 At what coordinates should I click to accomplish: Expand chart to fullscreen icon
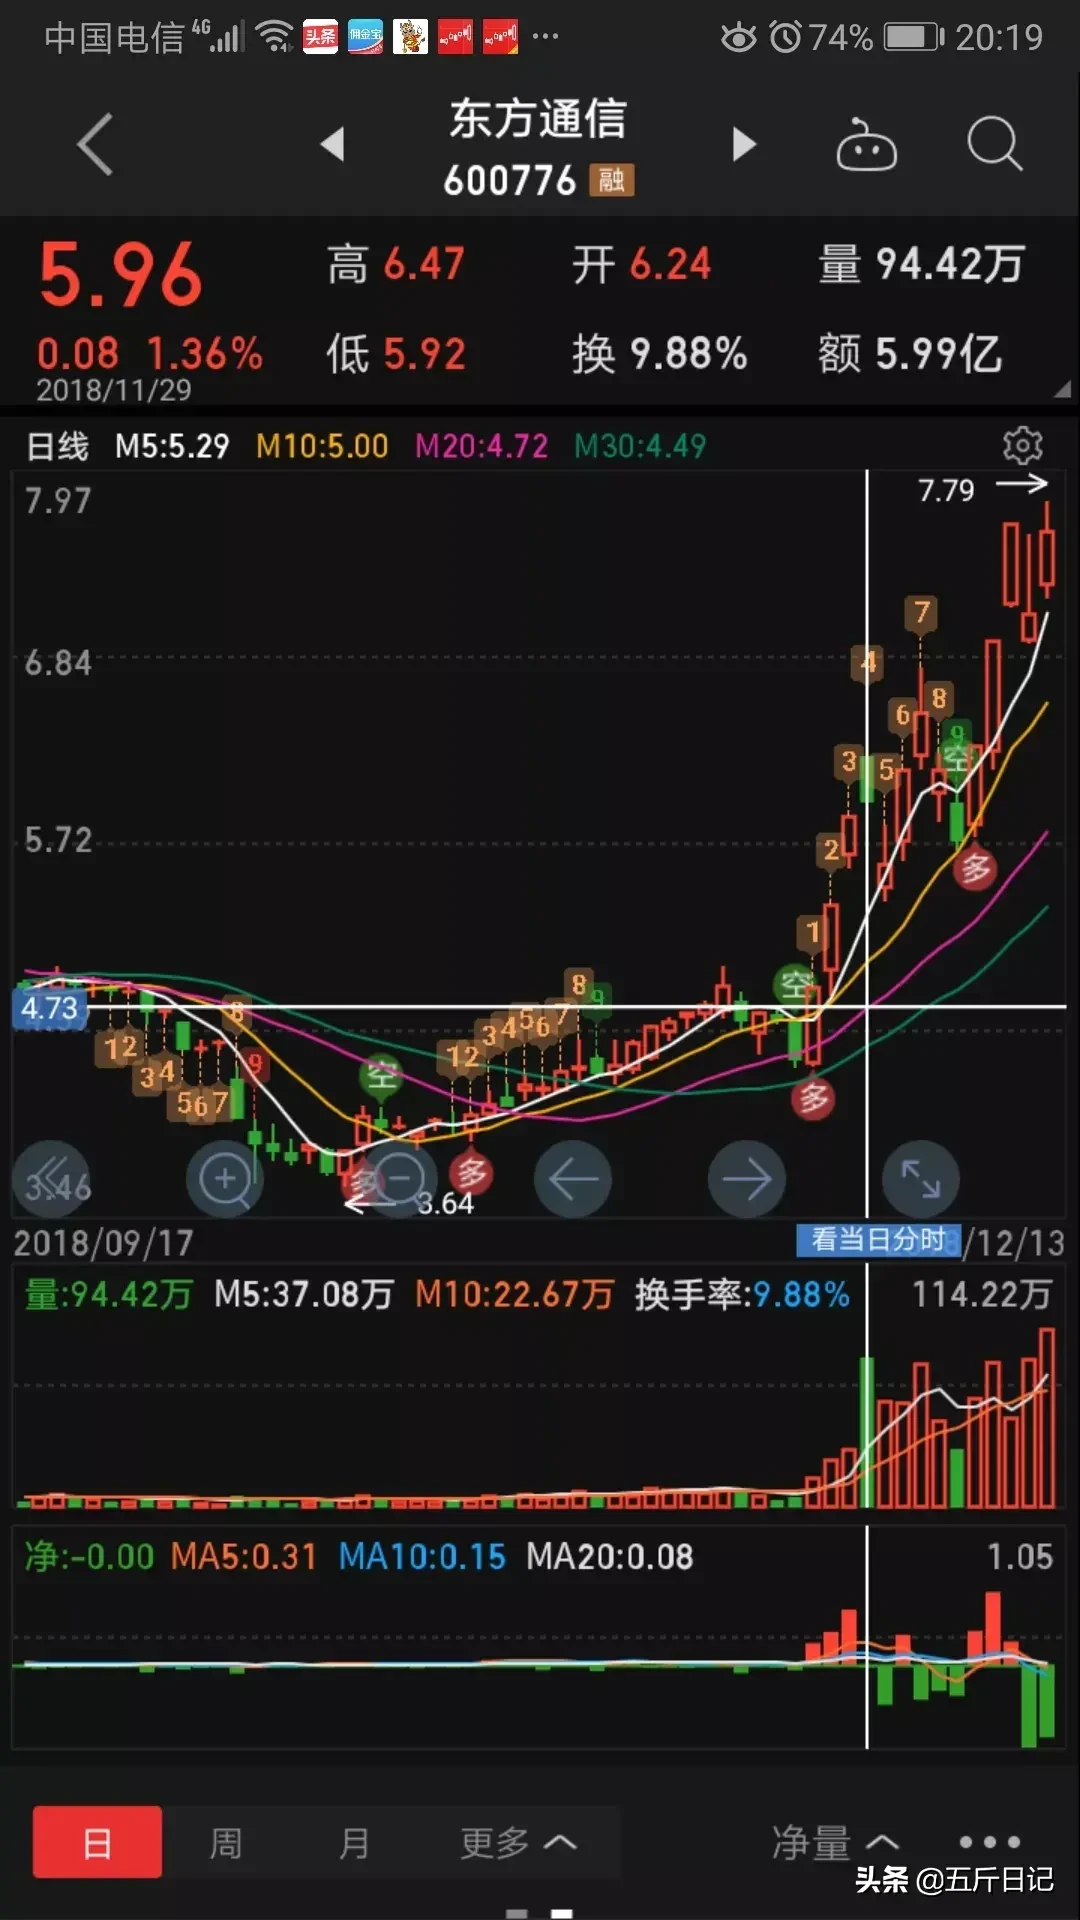[921, 1179]
